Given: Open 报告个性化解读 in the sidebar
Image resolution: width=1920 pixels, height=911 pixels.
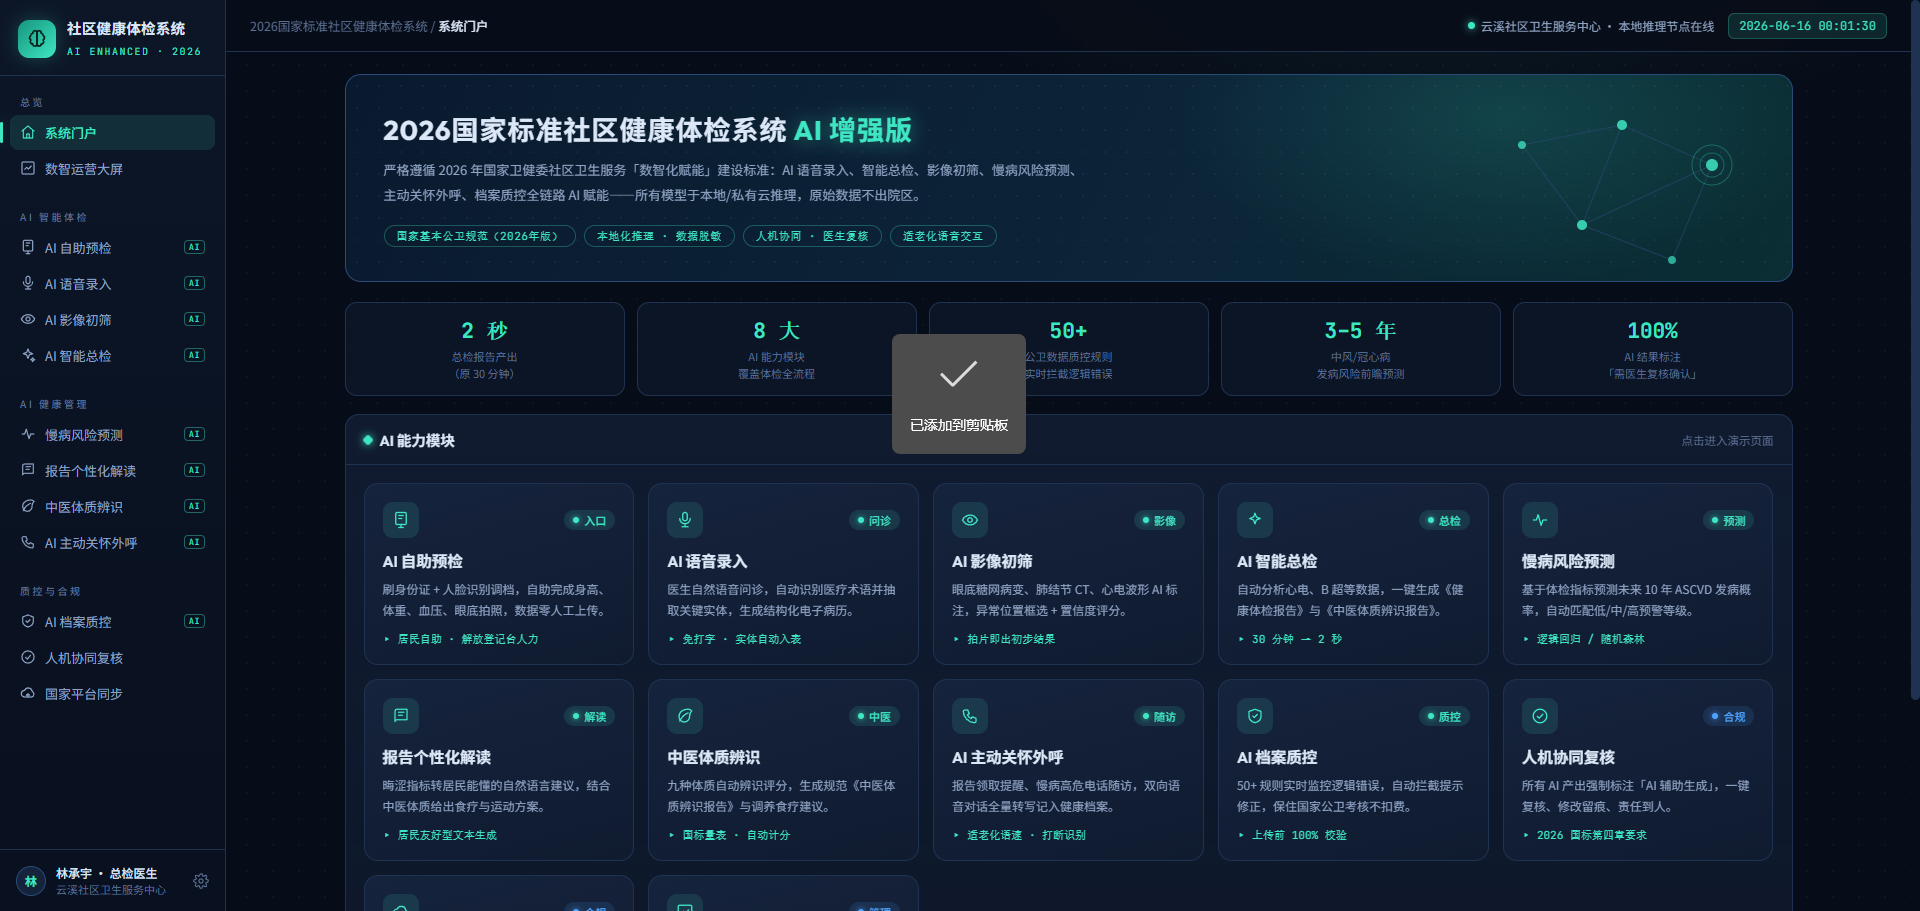Looking at the screenshot, I should 112,471.
